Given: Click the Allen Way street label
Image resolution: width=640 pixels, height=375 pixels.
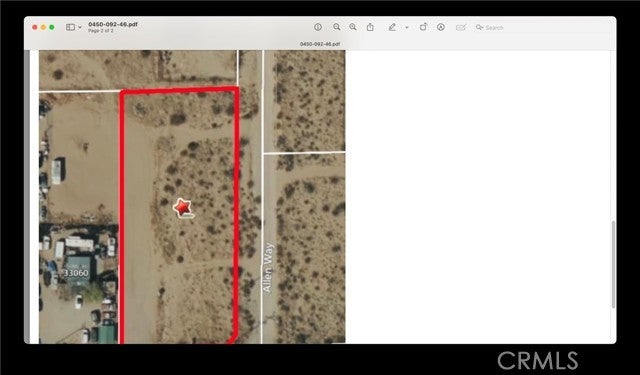Looking at the screenshot, I should 267,268.
